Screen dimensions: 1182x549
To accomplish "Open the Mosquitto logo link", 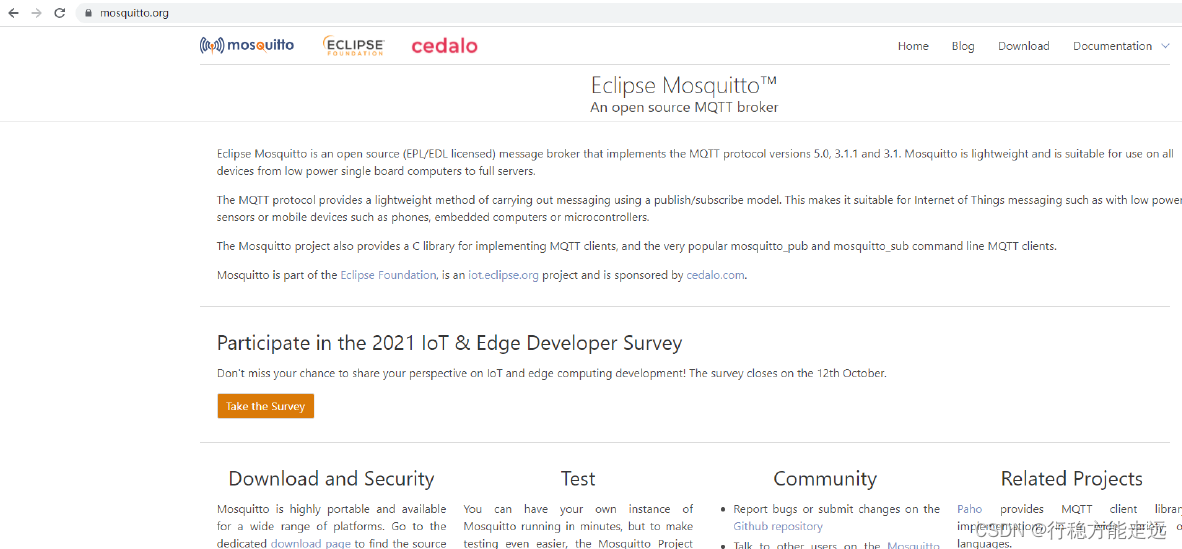I will (247, 46).
